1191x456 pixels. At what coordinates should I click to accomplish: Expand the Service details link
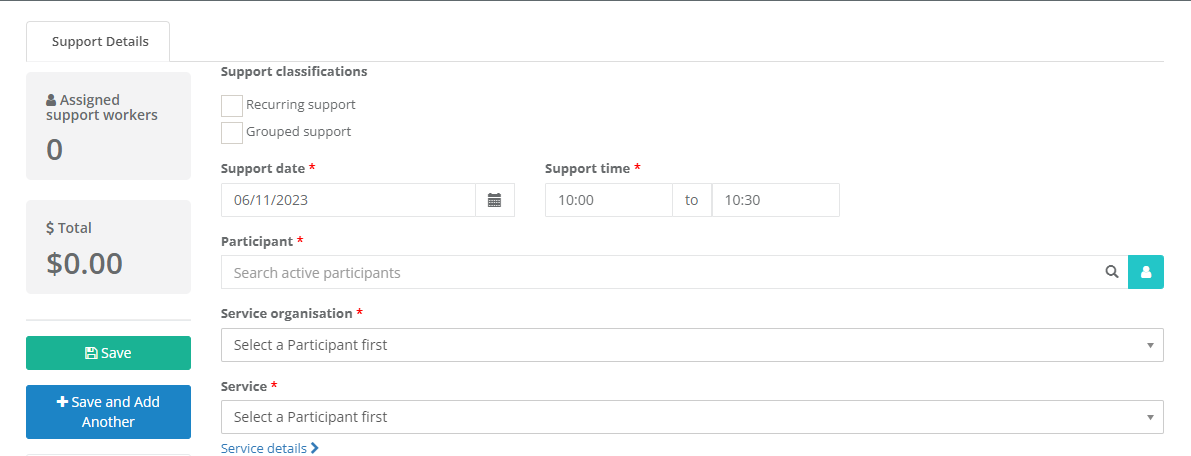(270, 448)
